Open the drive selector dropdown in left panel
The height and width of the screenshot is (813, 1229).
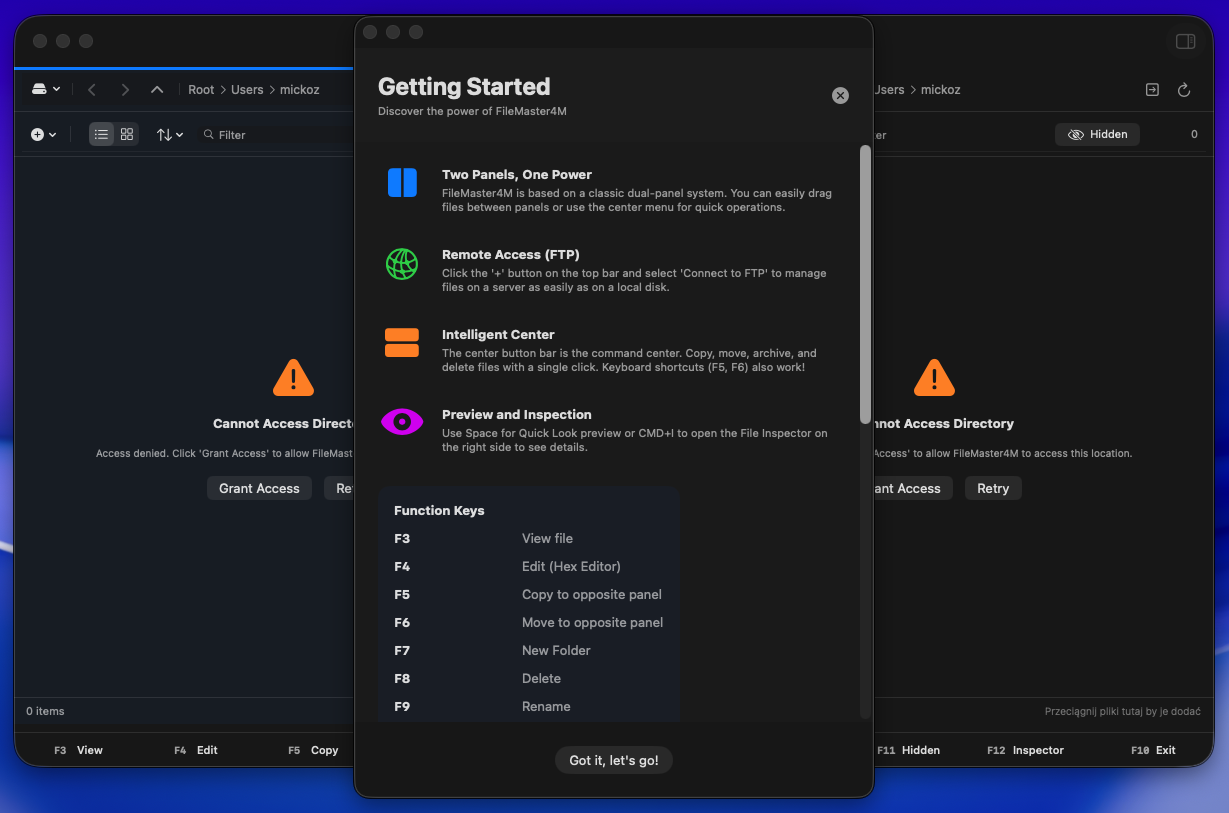(x=46, y=89)
